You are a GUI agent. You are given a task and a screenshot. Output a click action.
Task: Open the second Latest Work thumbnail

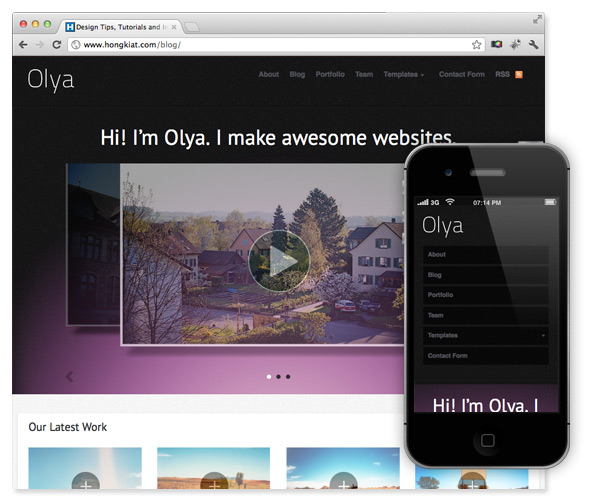[x=214, y=468]
